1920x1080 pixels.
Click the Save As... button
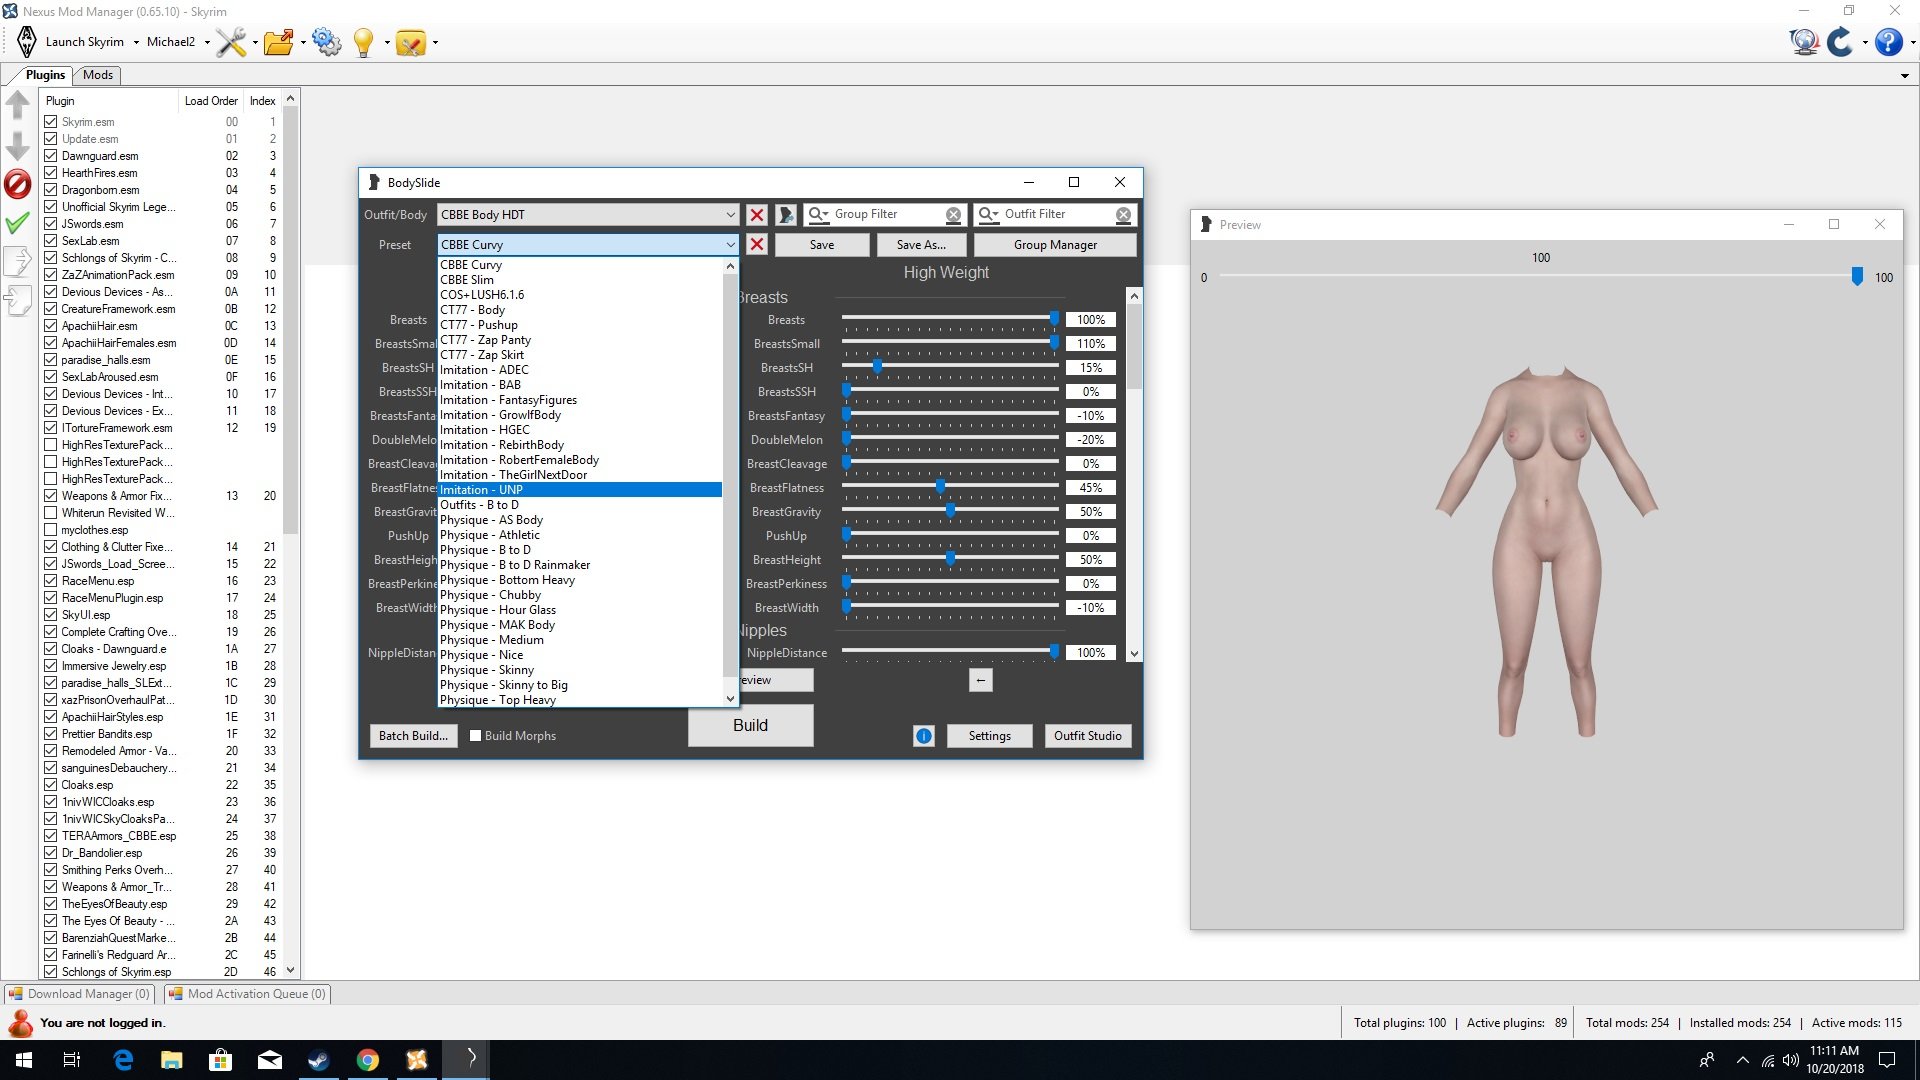921,245
